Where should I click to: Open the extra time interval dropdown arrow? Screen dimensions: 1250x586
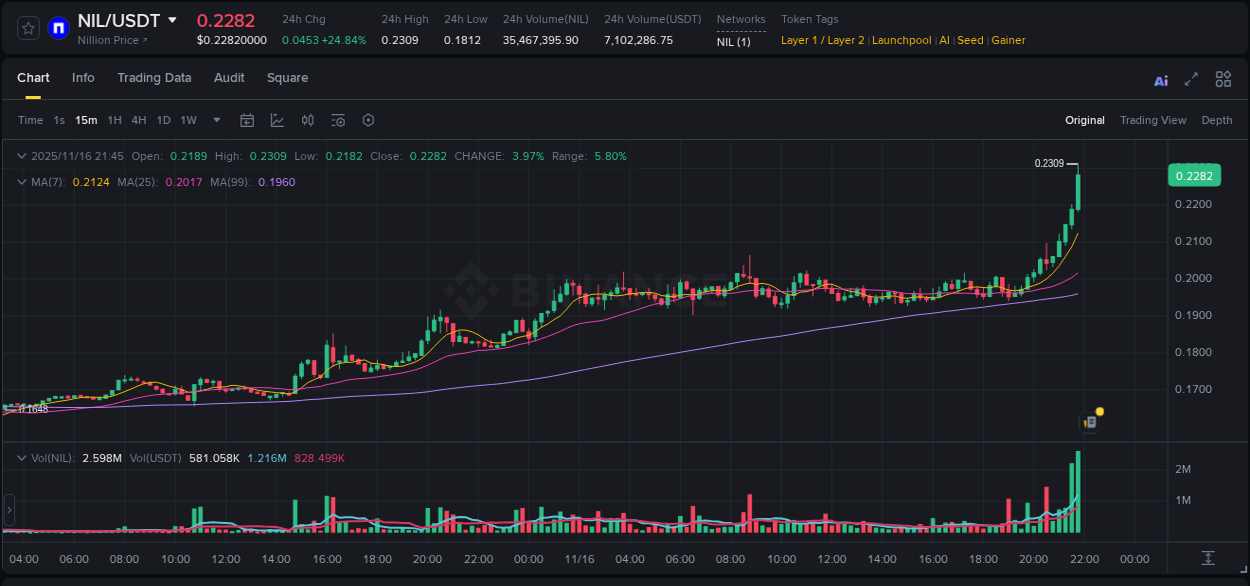tap(215, 120)
